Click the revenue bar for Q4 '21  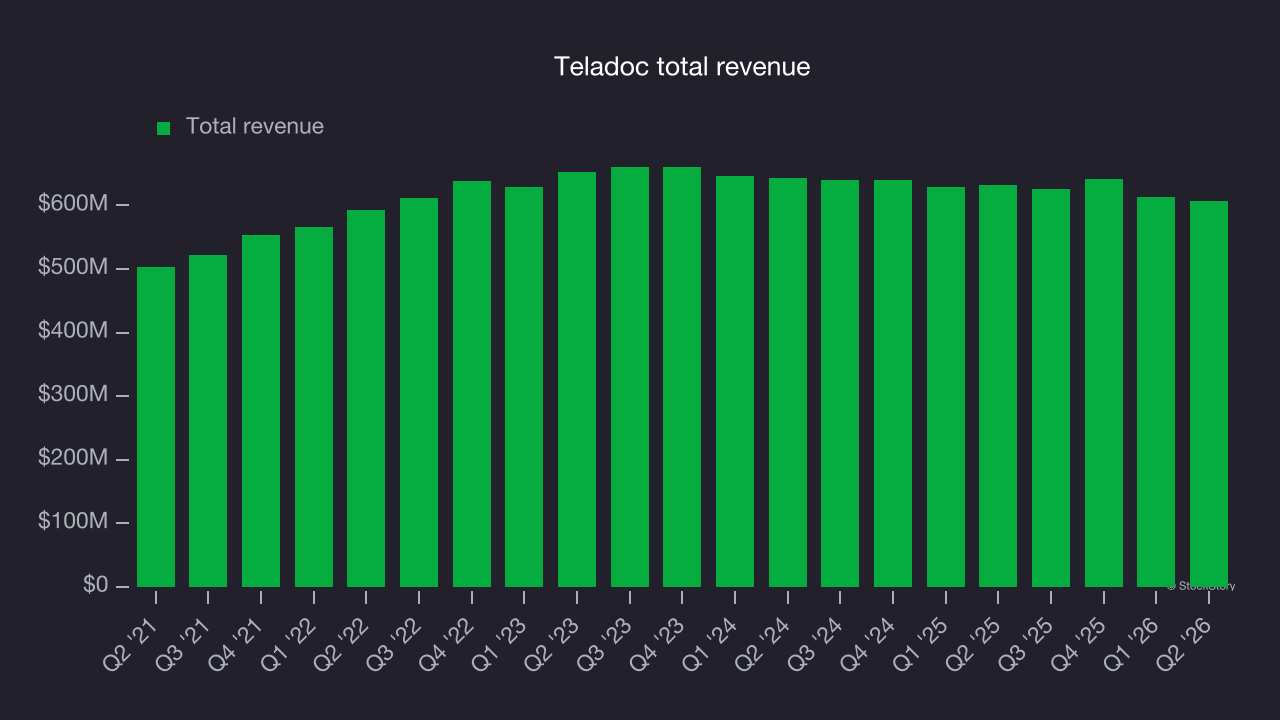tap(261, 411)
